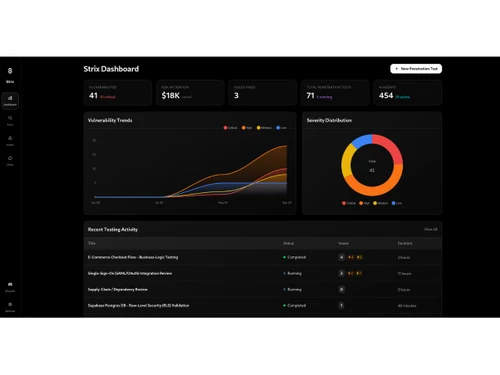Open the third sidebar item below the magnifier

click(x=10, y=141)
